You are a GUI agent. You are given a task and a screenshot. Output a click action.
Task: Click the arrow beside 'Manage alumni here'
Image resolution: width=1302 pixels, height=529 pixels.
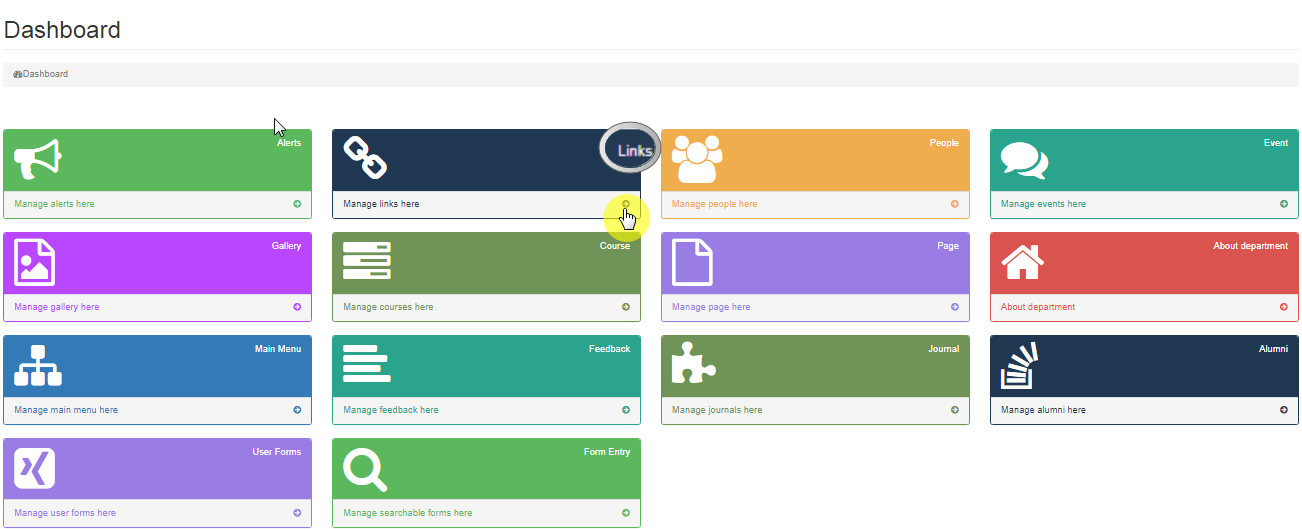click(x=1284, y=410)
